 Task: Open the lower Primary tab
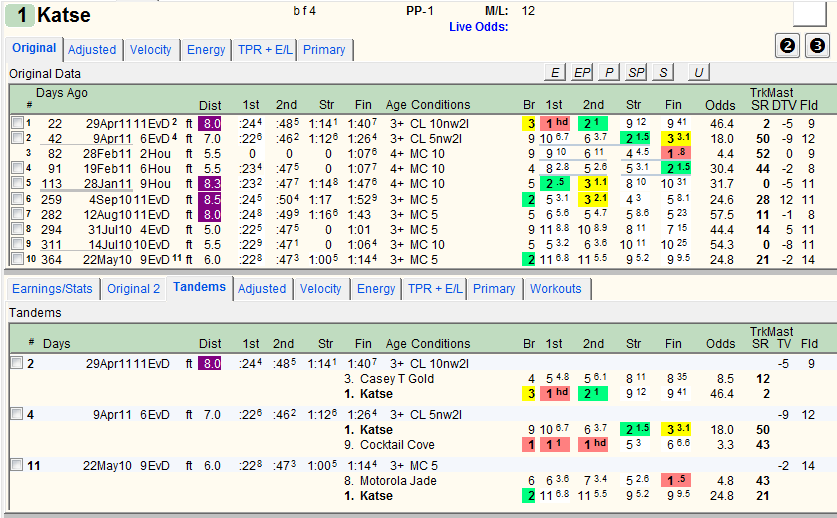pos(494,289)
